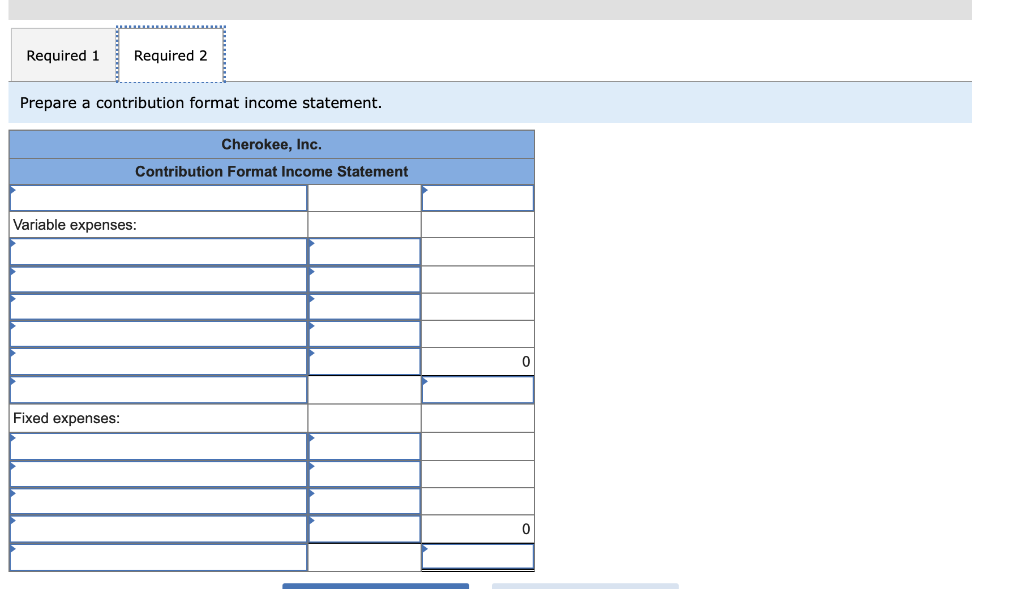Open the fifth variable expense label dropdown

click(157, 361)
